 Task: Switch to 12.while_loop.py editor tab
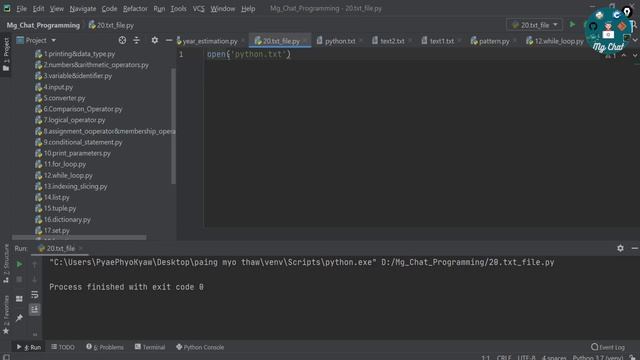[558, 41]
